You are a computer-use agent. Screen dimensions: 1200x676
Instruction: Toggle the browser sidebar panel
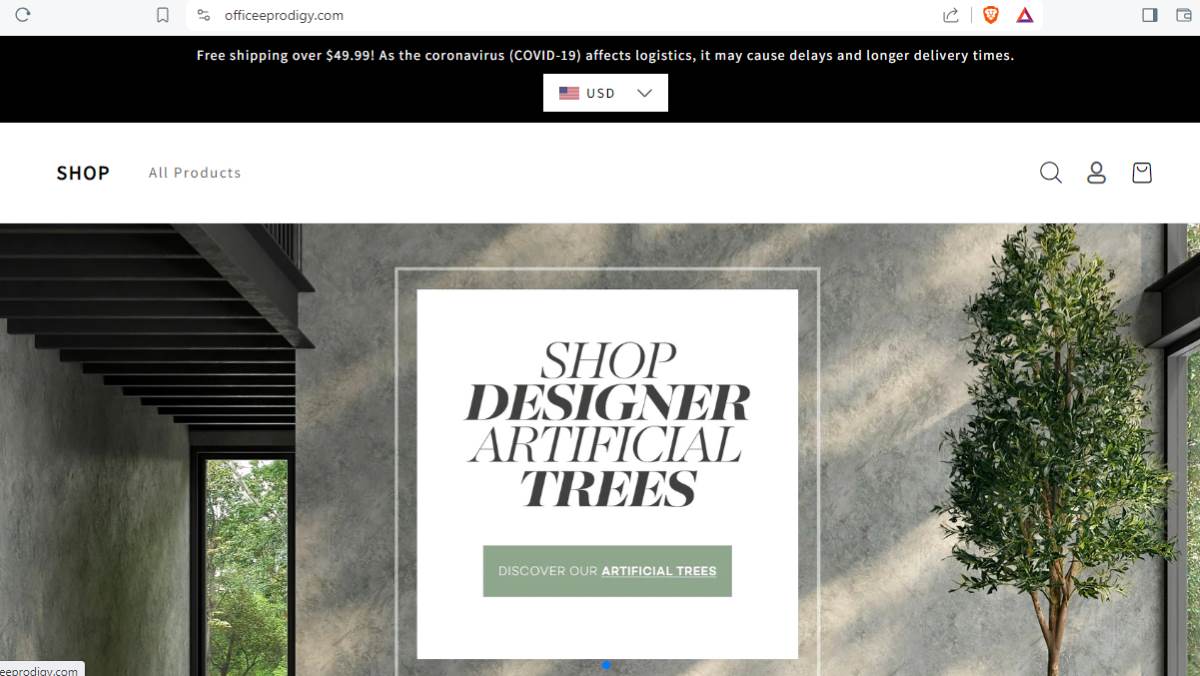coord(1150,15)
